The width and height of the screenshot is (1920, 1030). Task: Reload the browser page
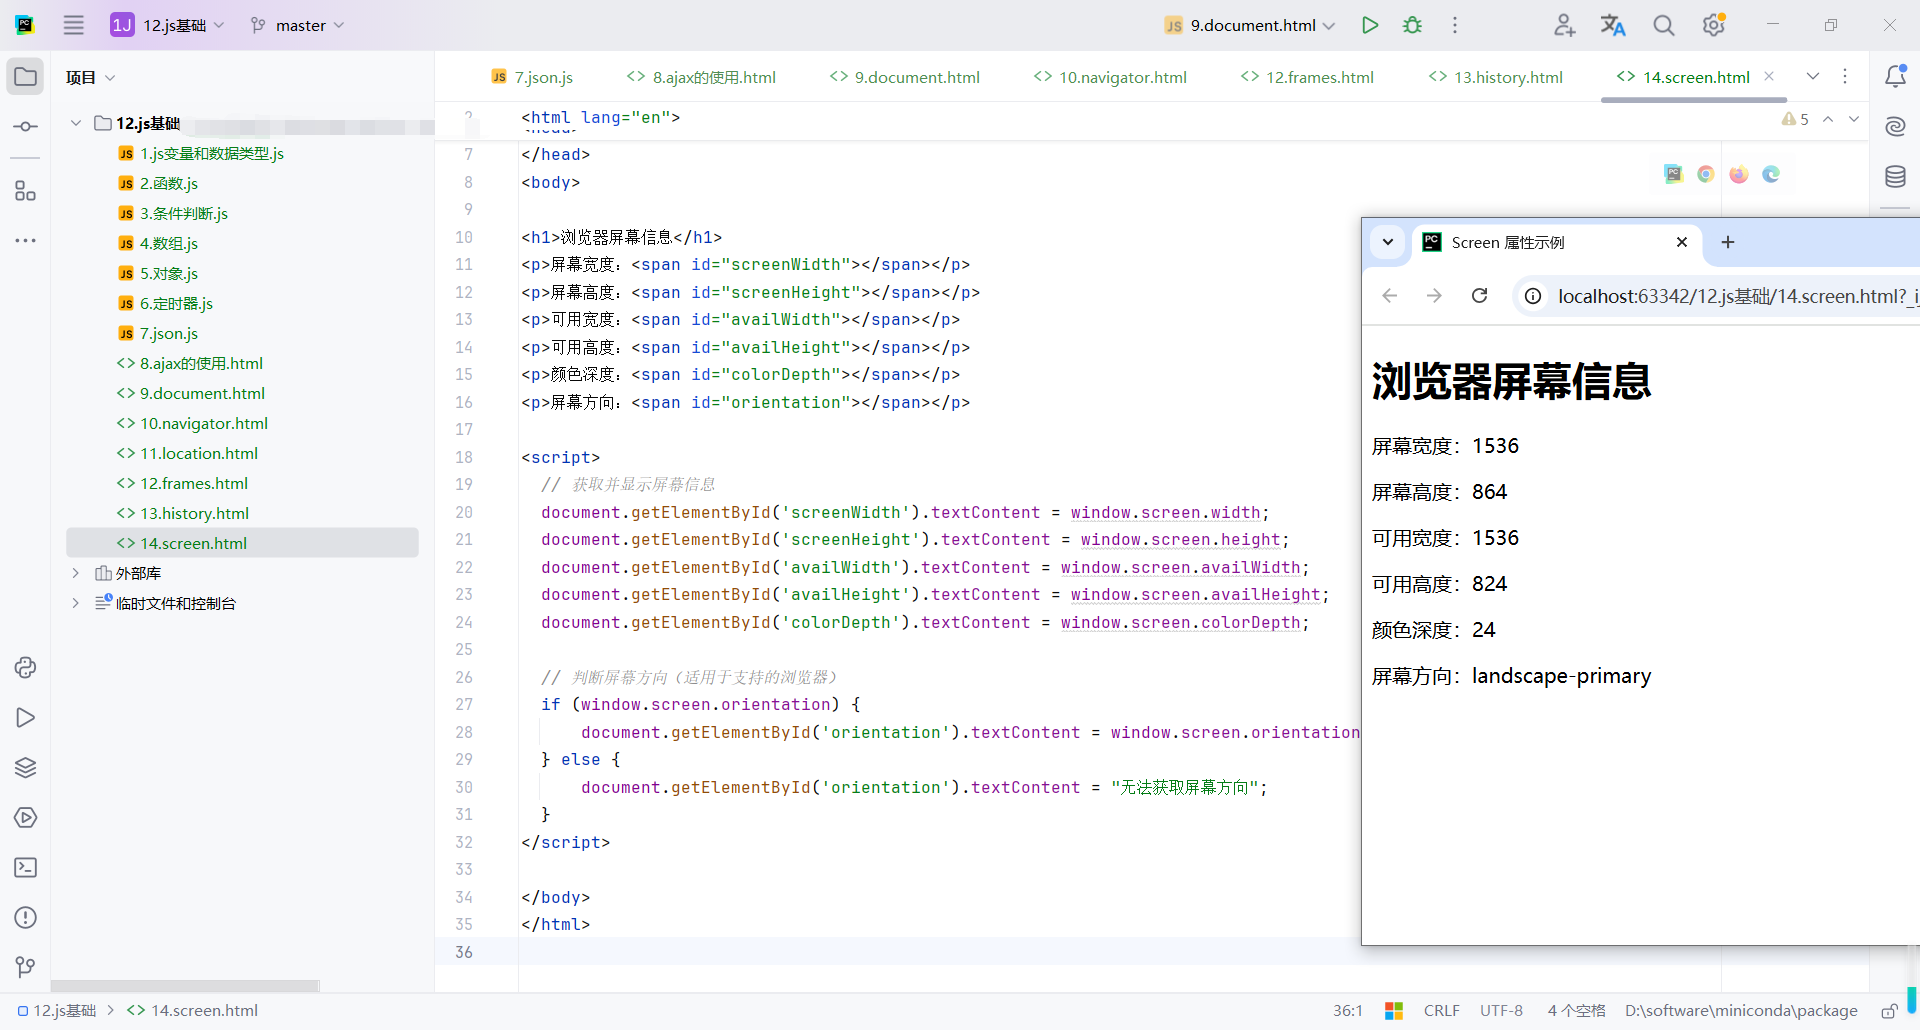1480,296
